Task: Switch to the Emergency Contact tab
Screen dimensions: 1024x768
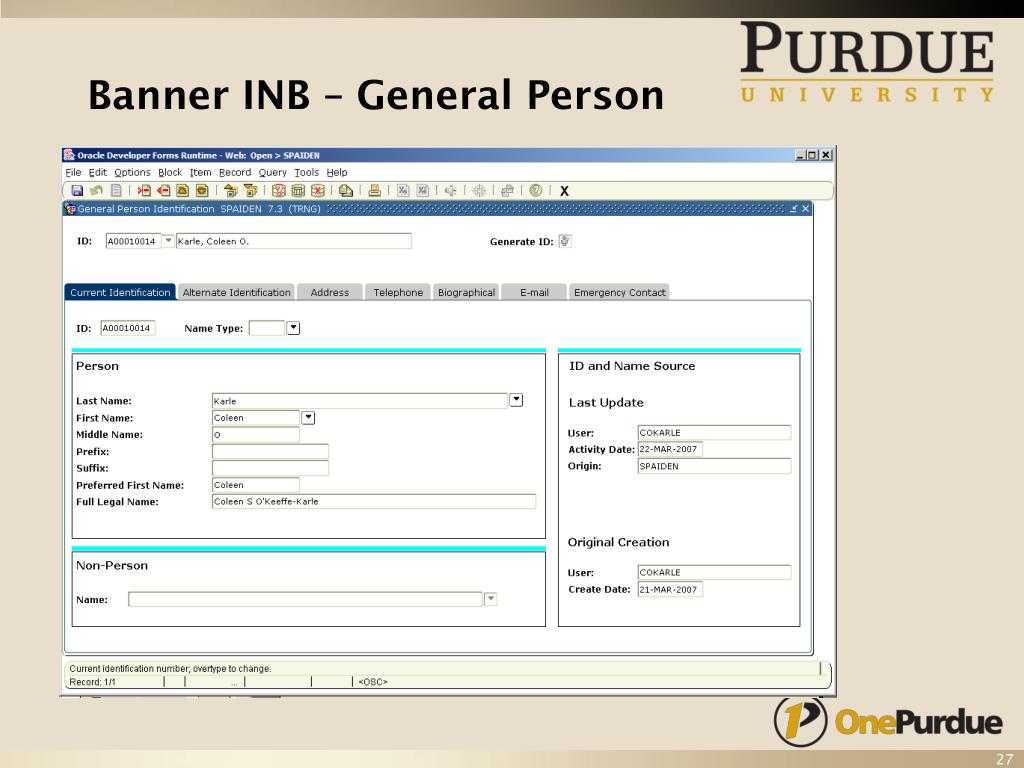Action: pyautogui.click(x=619, y=292)
